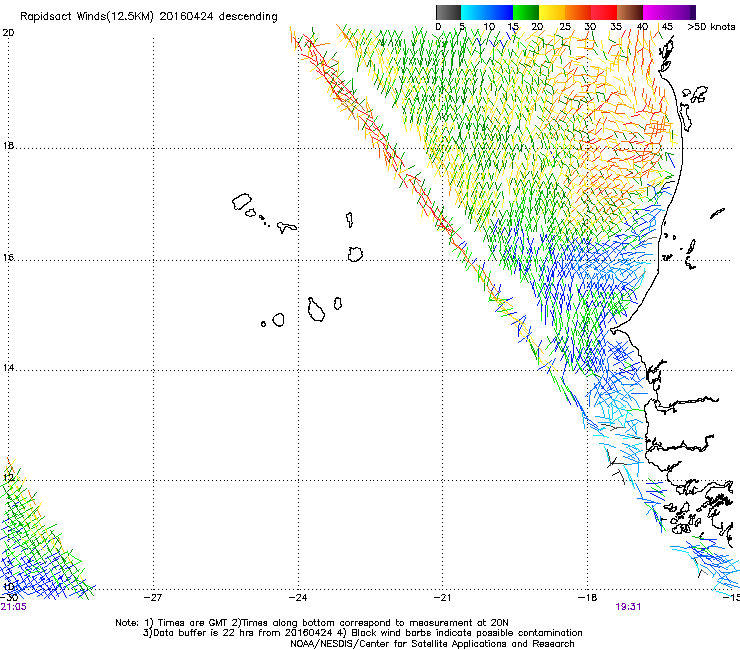Click the round Boa Vista island outline at 16N

(x=355, y=254)
